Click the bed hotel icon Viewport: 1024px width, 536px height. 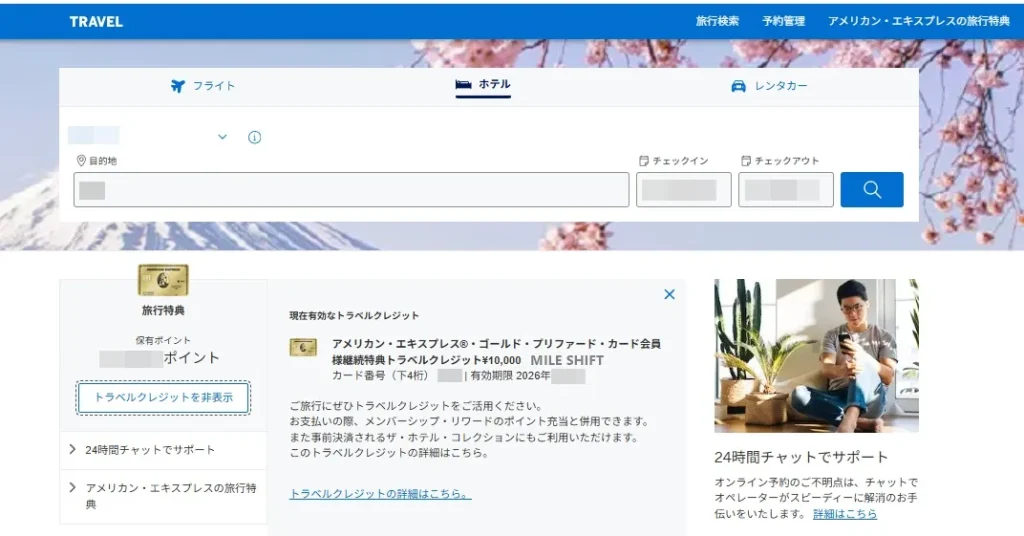point(463,84)
